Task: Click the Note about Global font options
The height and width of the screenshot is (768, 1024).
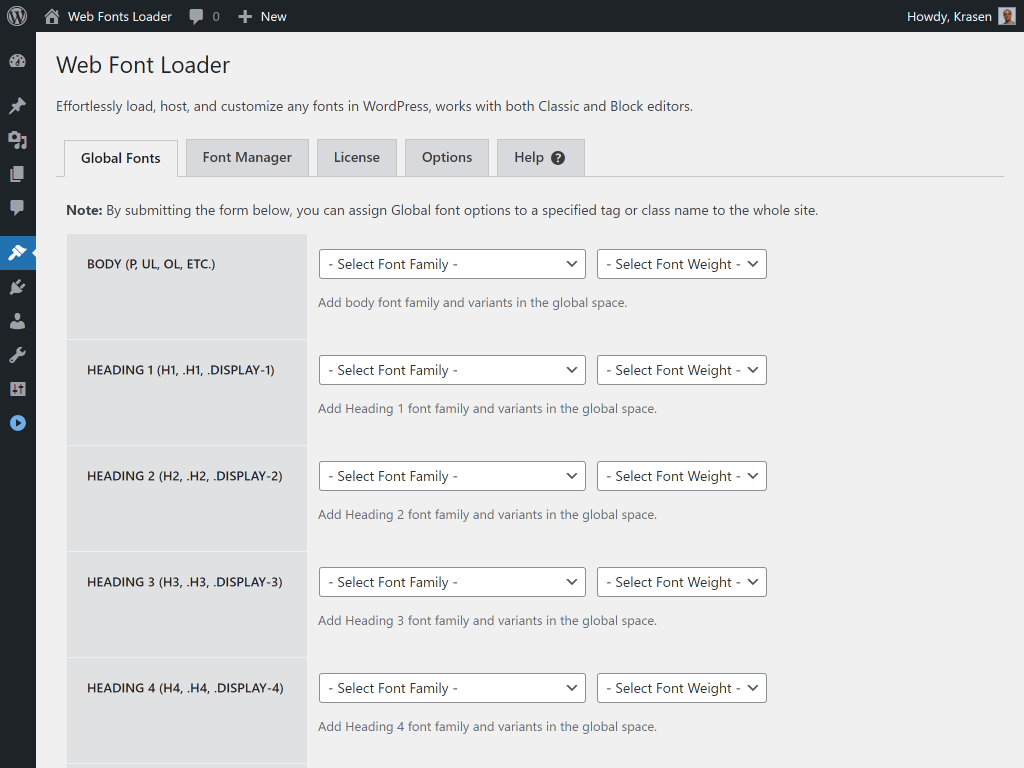Action: click(442, 210)
